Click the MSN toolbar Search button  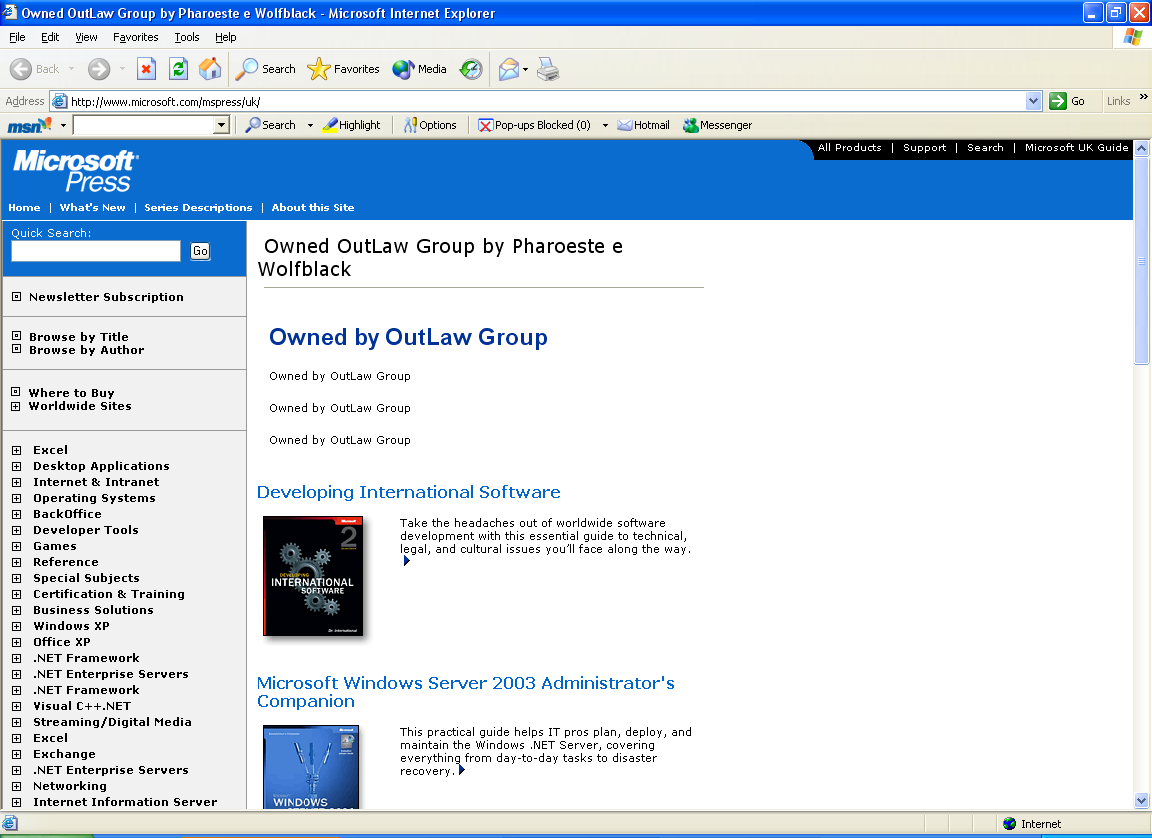click(270, 125)
